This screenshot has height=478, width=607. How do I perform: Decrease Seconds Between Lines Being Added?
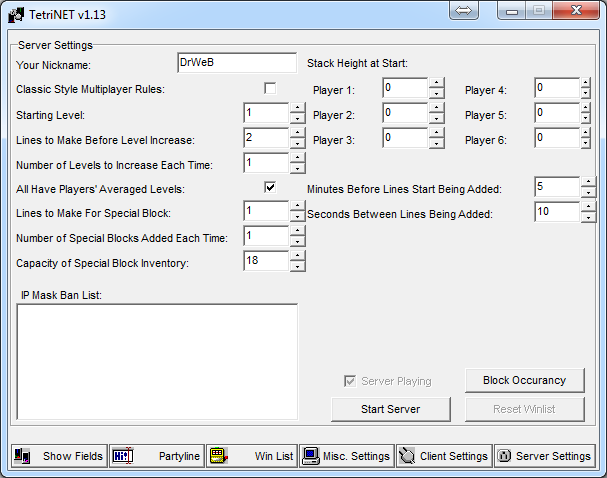coord(588,218)
